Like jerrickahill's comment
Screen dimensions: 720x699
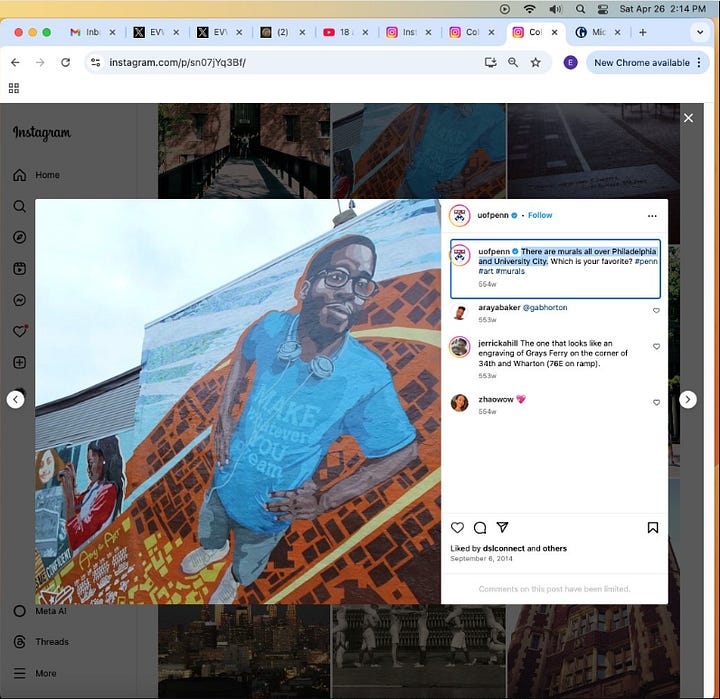click(656, 346)
